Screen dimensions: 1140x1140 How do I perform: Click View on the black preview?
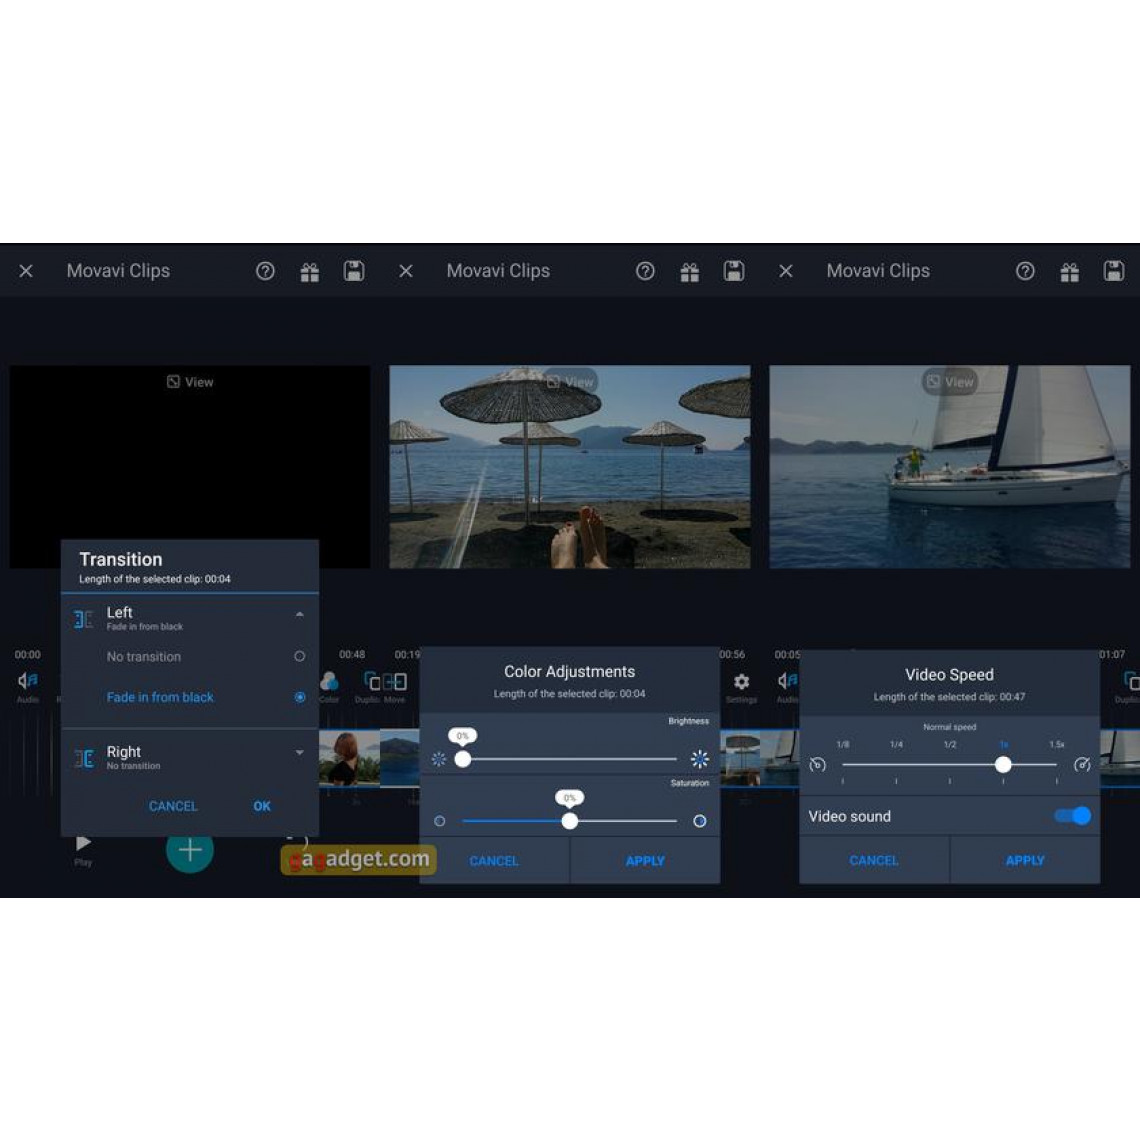pyautogui.click(x=190, y=382)
